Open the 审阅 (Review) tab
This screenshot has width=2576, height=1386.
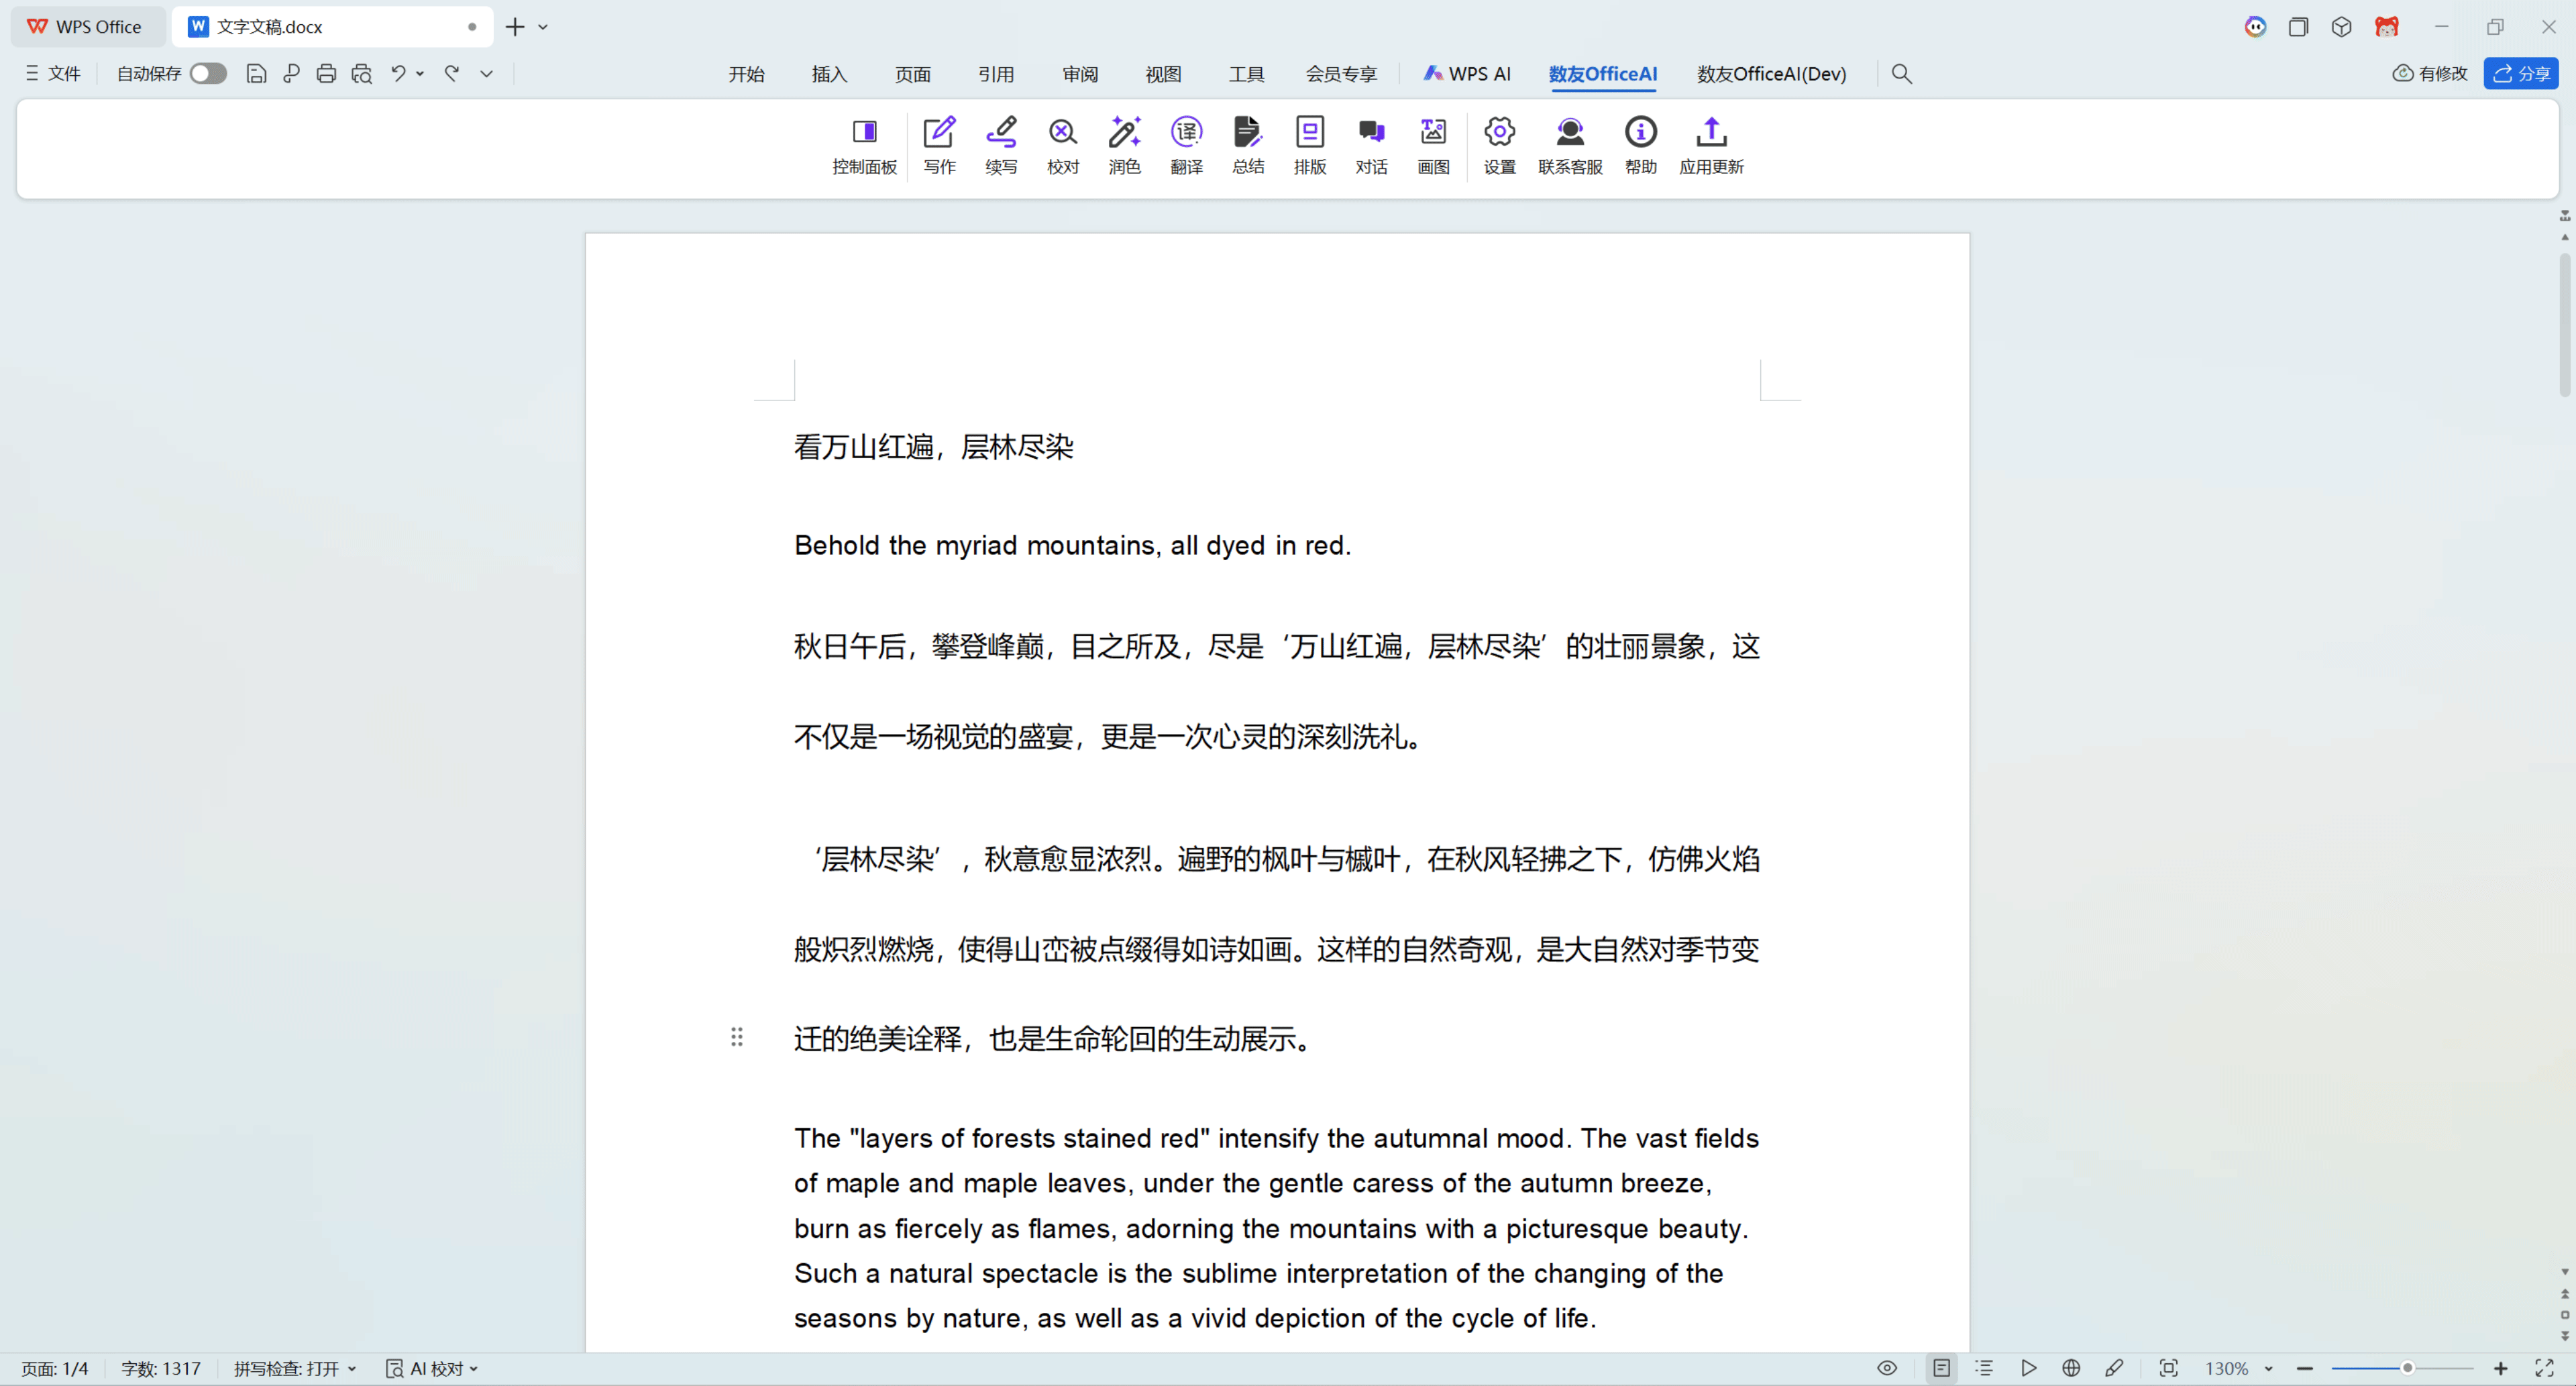[1079, 74]
